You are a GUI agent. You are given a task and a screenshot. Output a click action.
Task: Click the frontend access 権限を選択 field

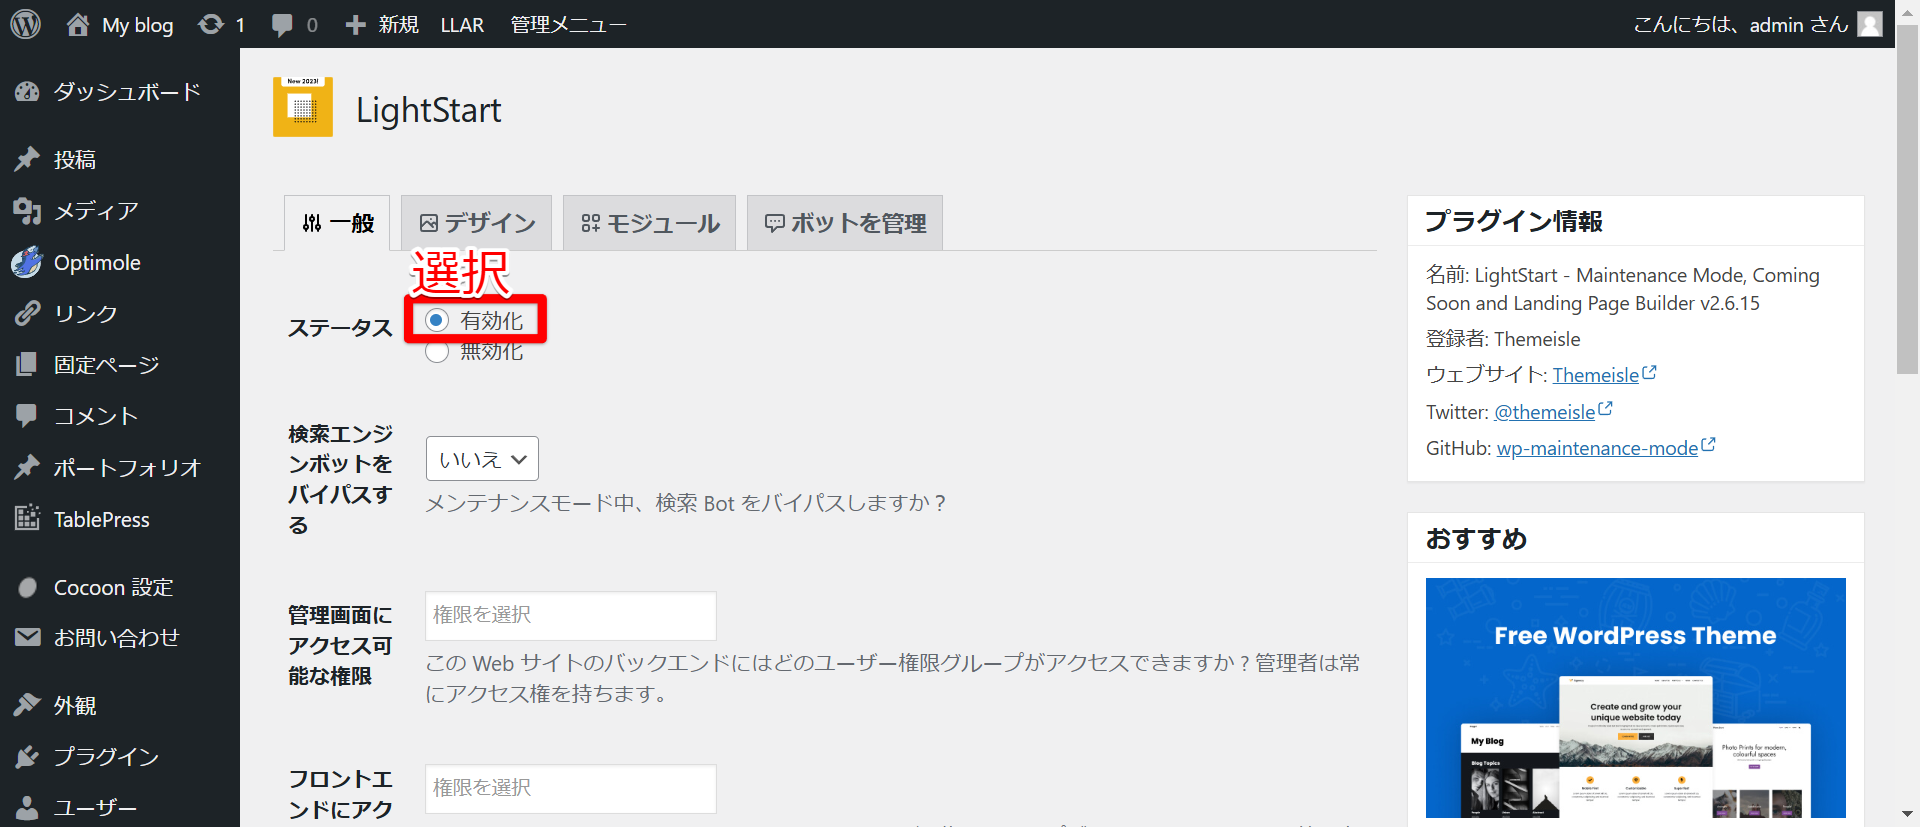click(571, 789)
